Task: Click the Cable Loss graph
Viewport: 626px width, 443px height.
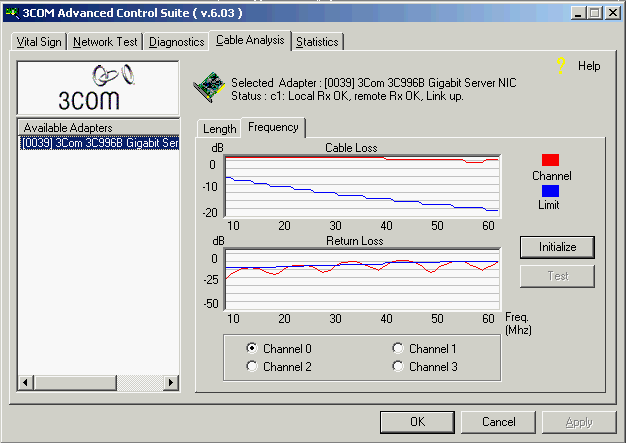Action: (362, 186)
